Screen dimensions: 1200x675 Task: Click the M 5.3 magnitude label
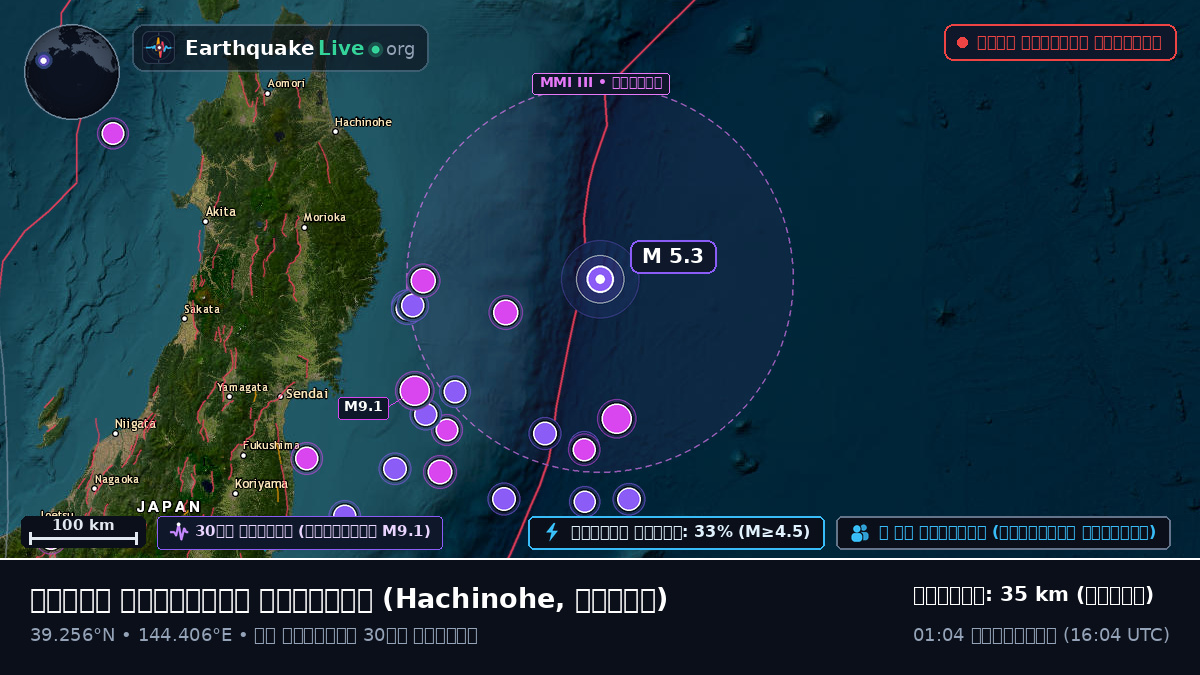click(673, 257)
